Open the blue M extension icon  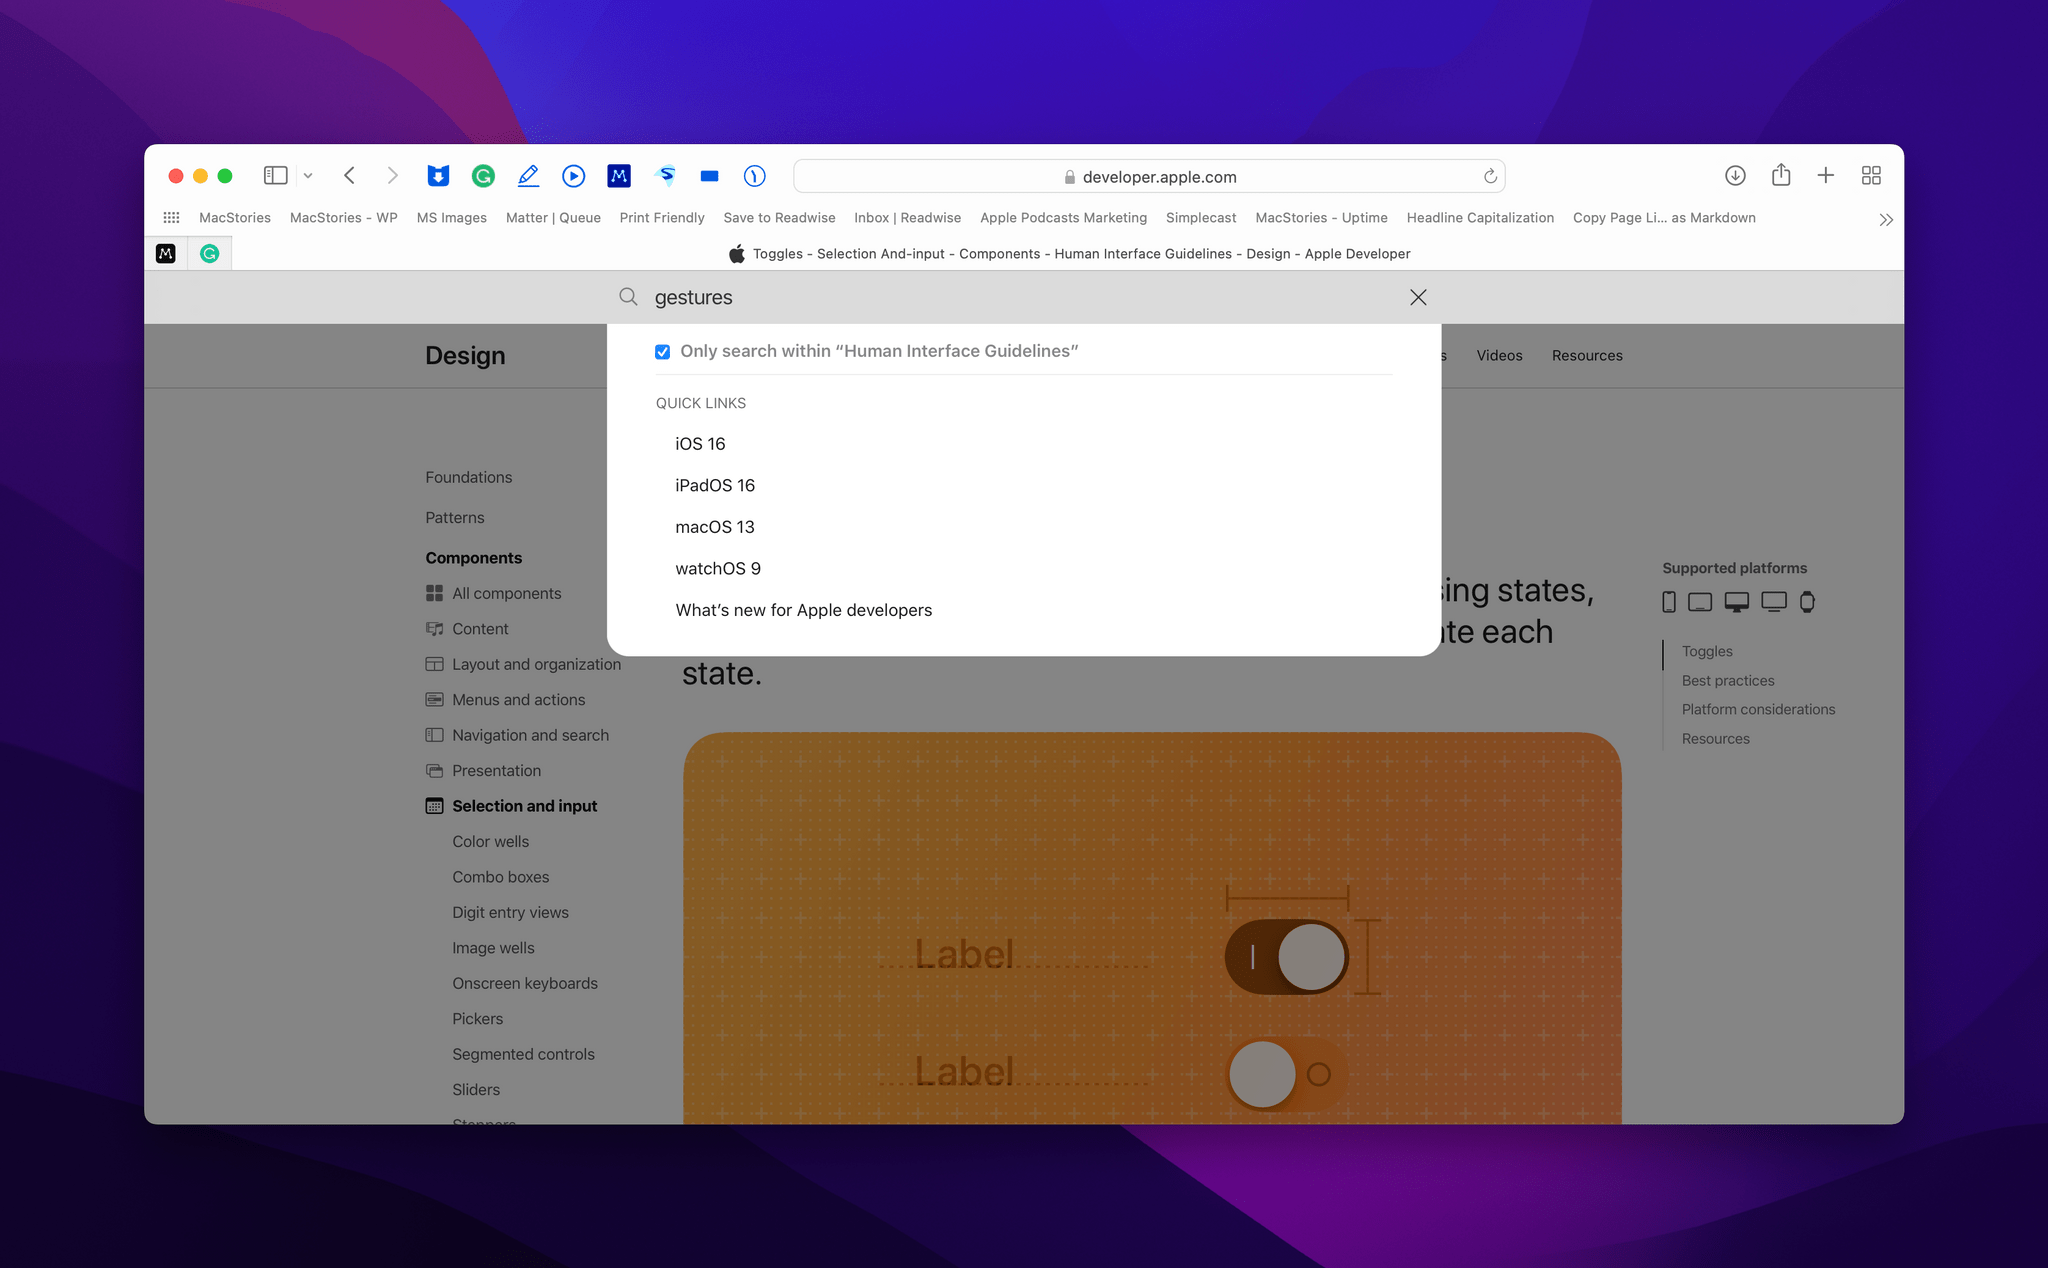pos(619,176)
